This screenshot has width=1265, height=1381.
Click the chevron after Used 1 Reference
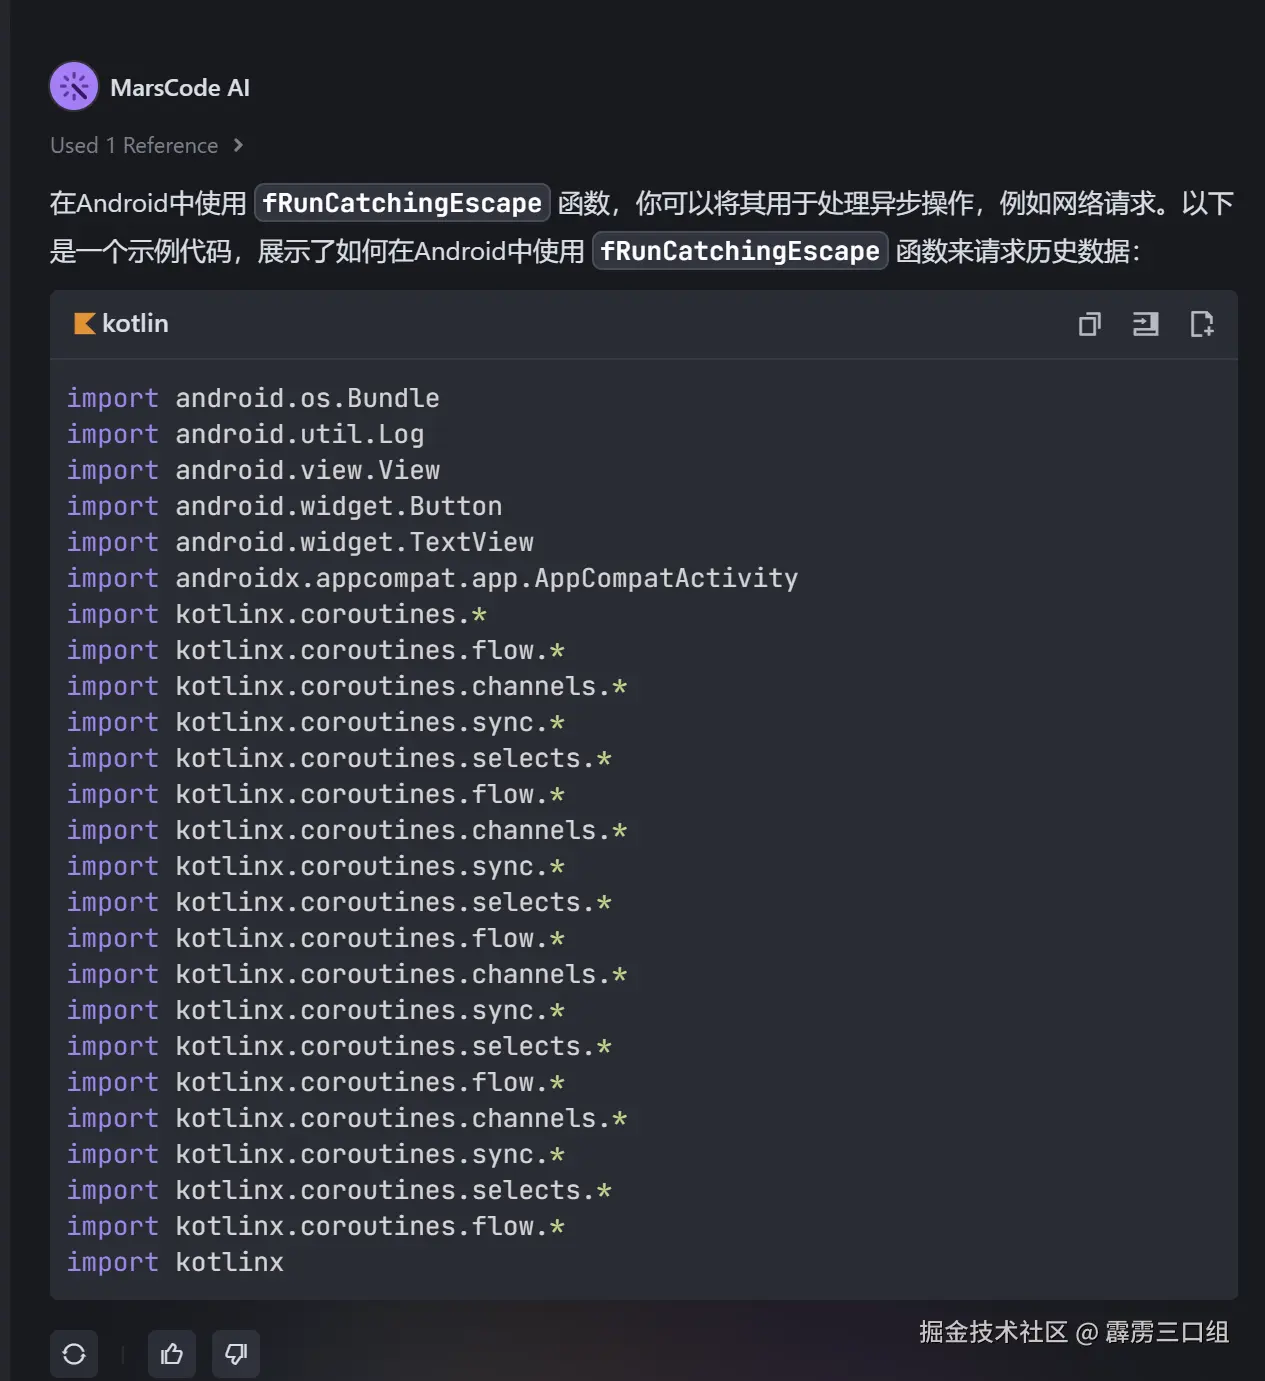(x=239, y=145)
